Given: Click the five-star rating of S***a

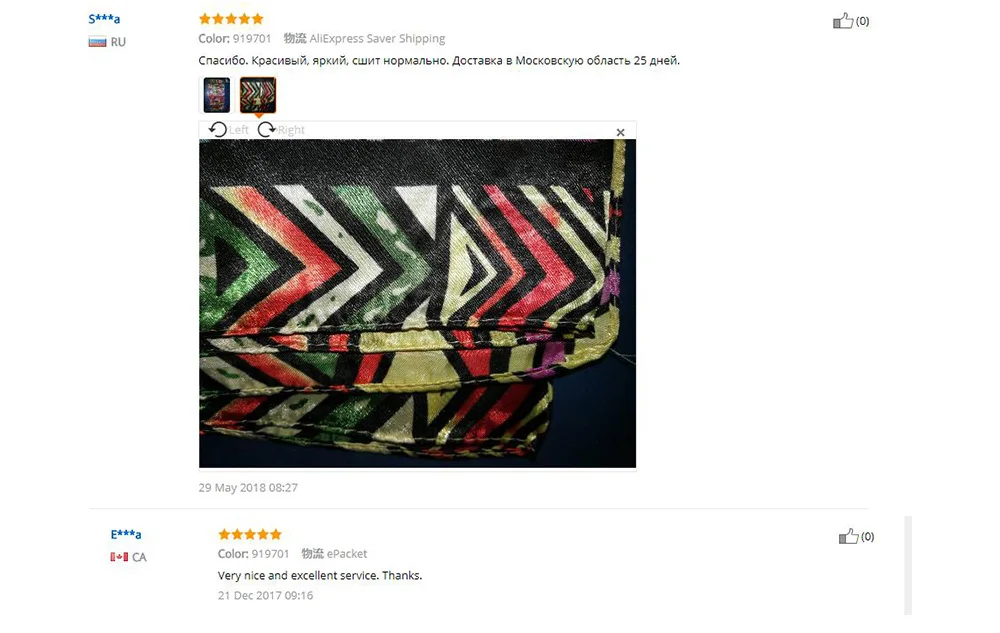Looking at the screenshot, I should click(231, 18).
